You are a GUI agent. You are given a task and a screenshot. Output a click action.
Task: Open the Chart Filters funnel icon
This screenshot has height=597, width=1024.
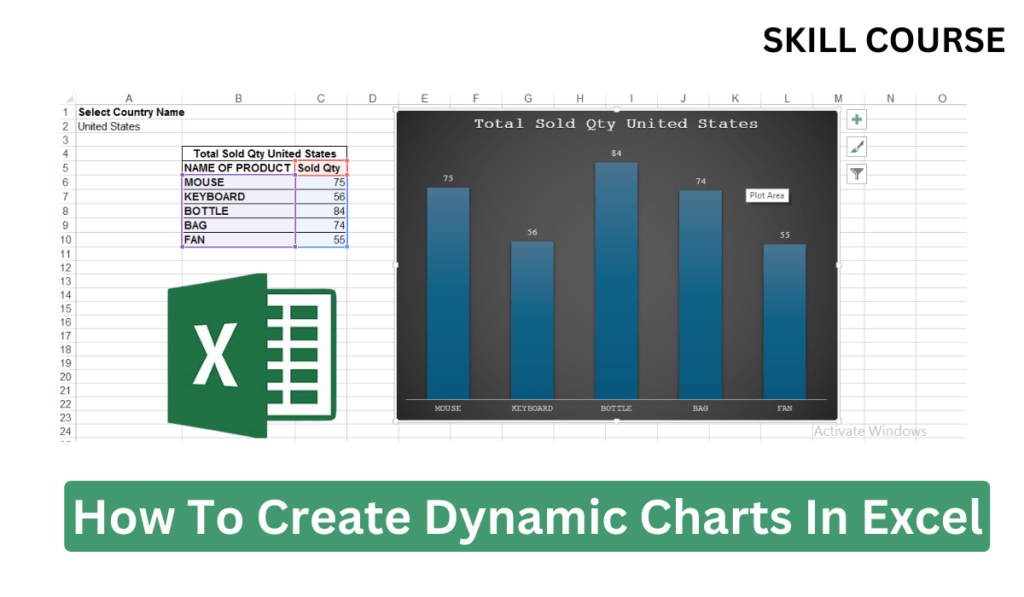pos(856,173)
